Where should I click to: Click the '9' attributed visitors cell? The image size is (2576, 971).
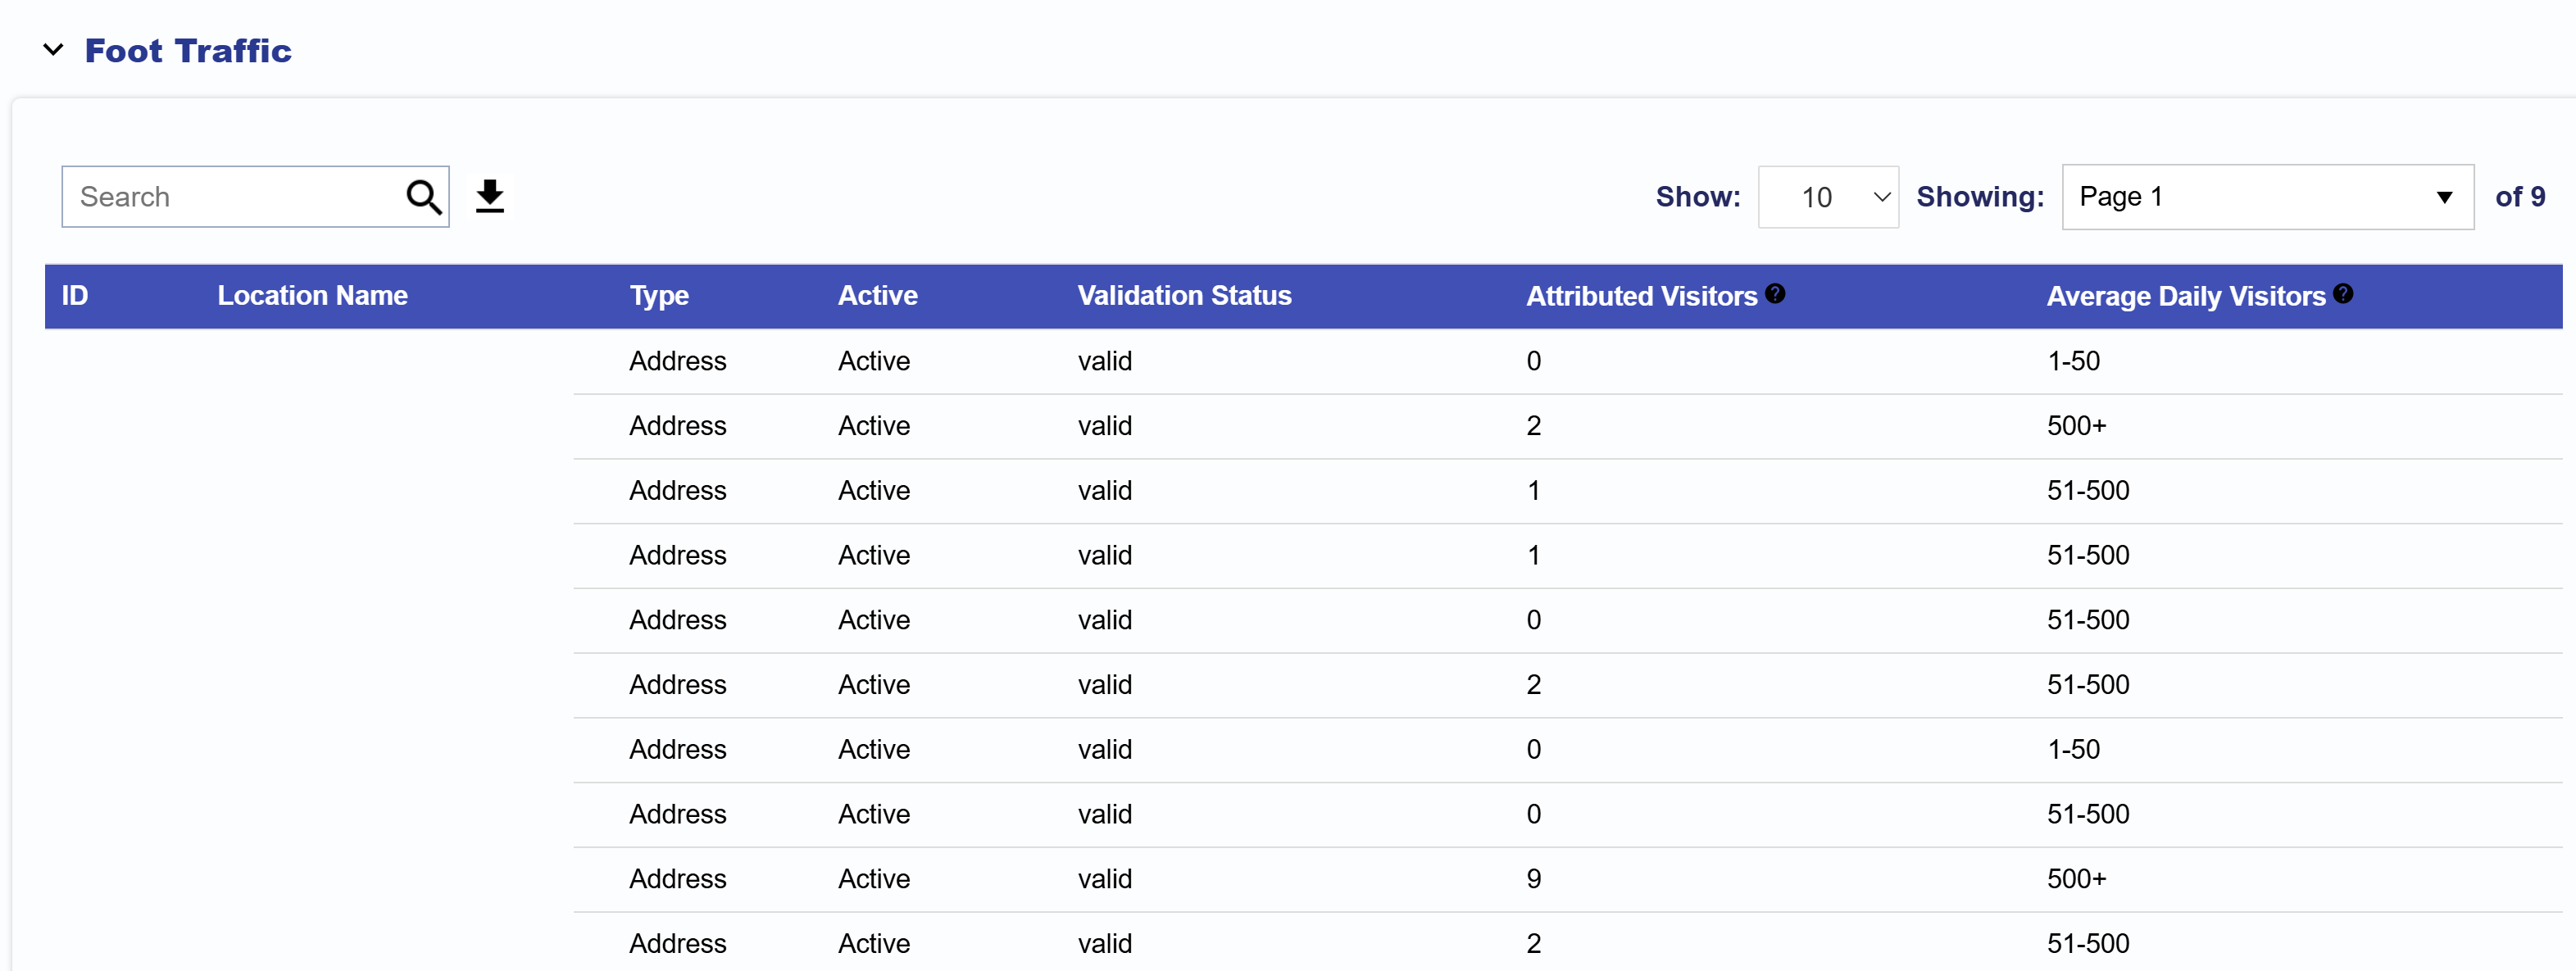[x=1534, y=879]
